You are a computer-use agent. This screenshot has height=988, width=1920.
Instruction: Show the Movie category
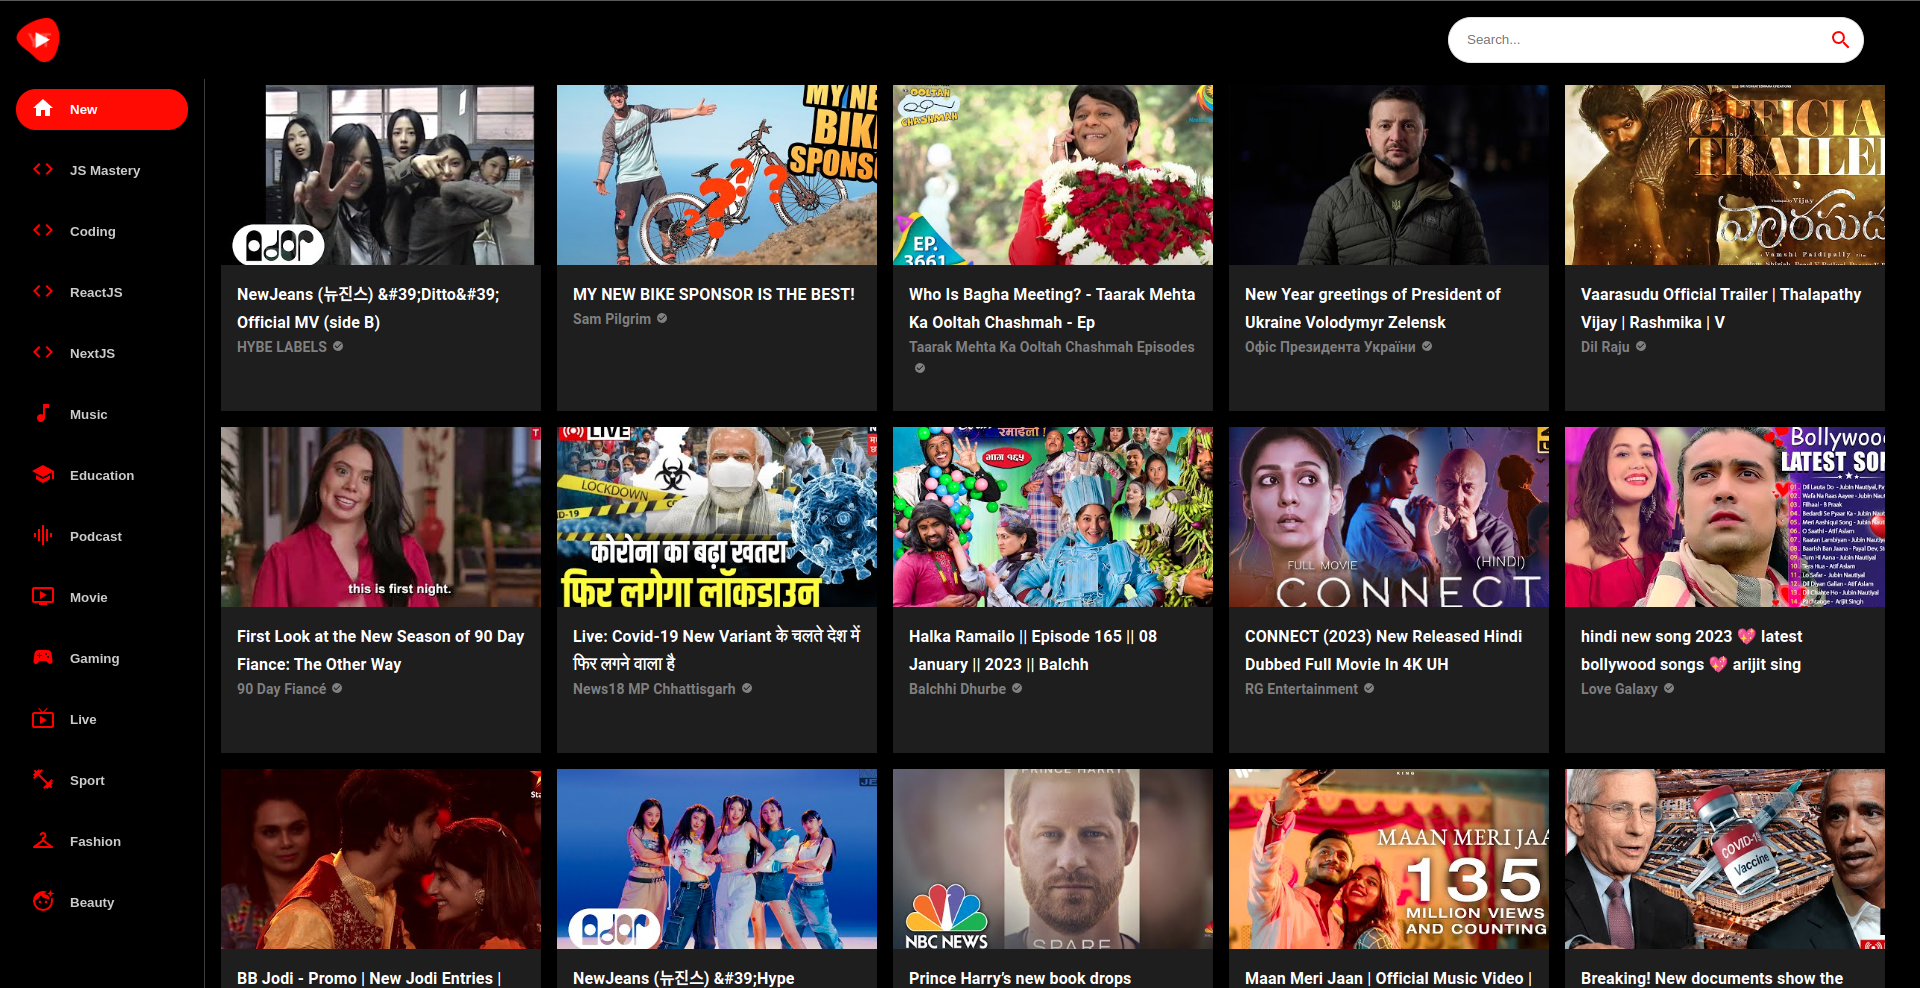(x=102, y=597)
